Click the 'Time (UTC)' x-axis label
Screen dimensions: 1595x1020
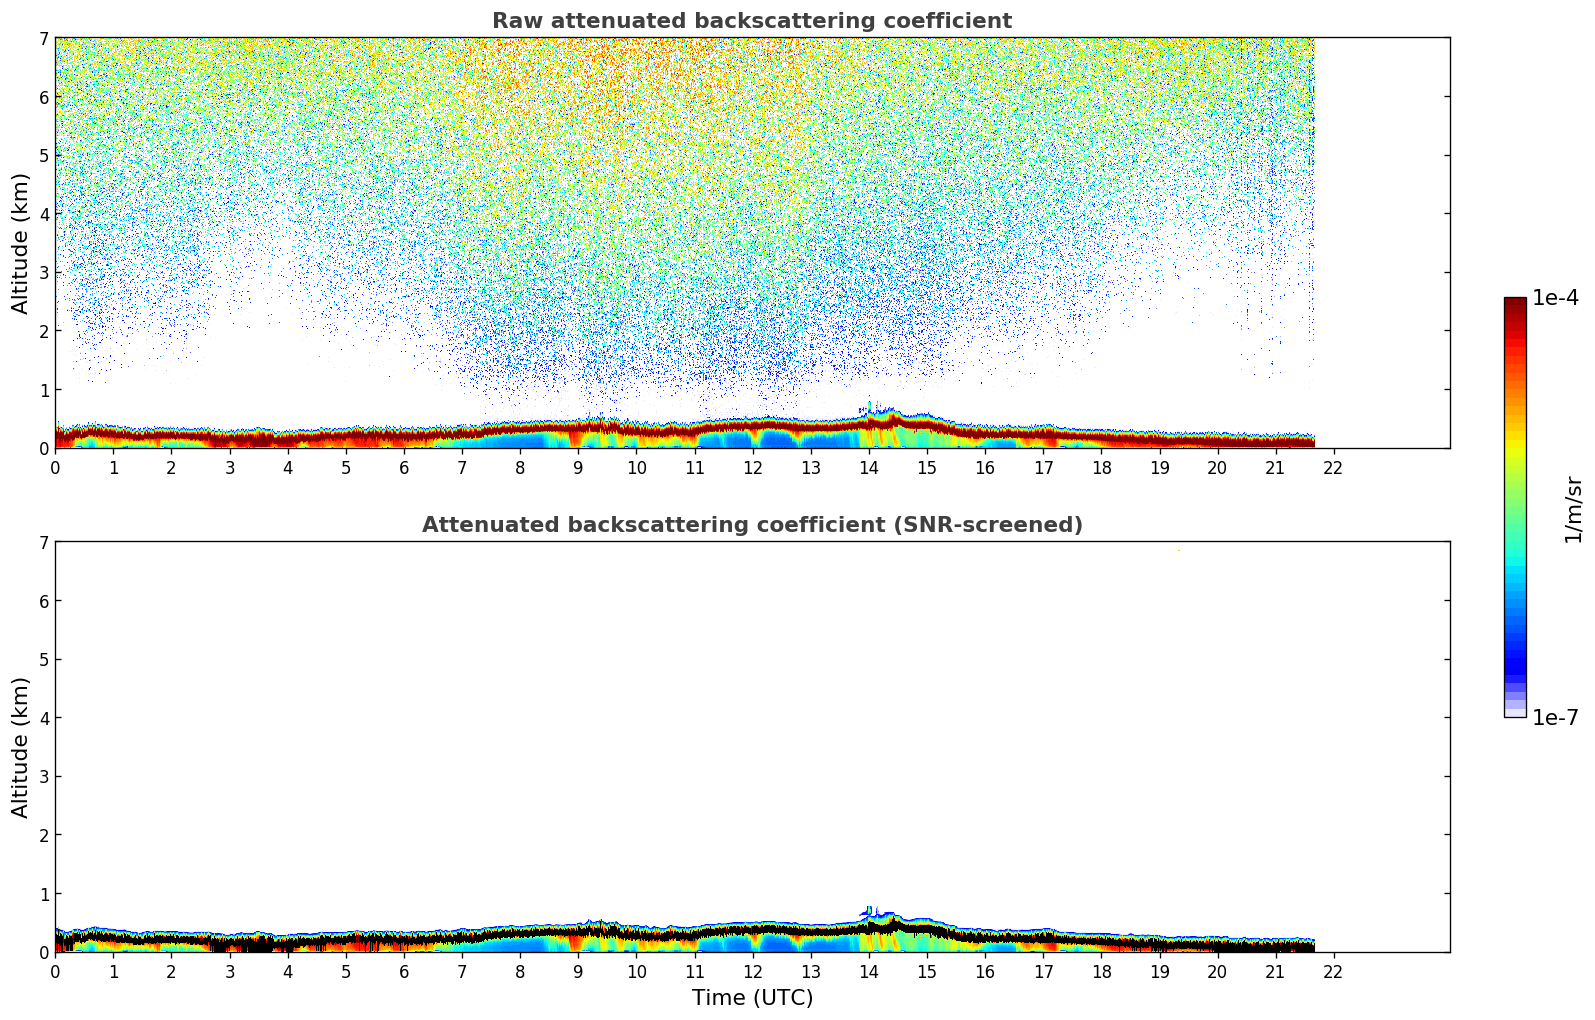[752, 998]
